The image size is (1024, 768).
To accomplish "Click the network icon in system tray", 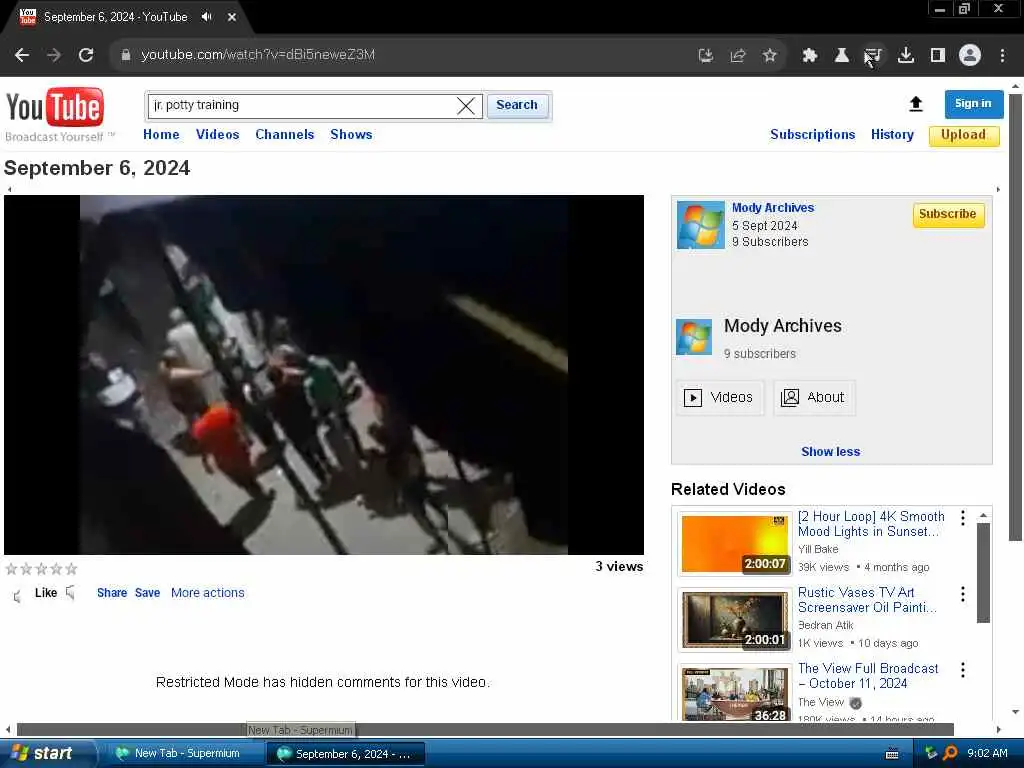I will pyautogui.click(x=931, y=754).
